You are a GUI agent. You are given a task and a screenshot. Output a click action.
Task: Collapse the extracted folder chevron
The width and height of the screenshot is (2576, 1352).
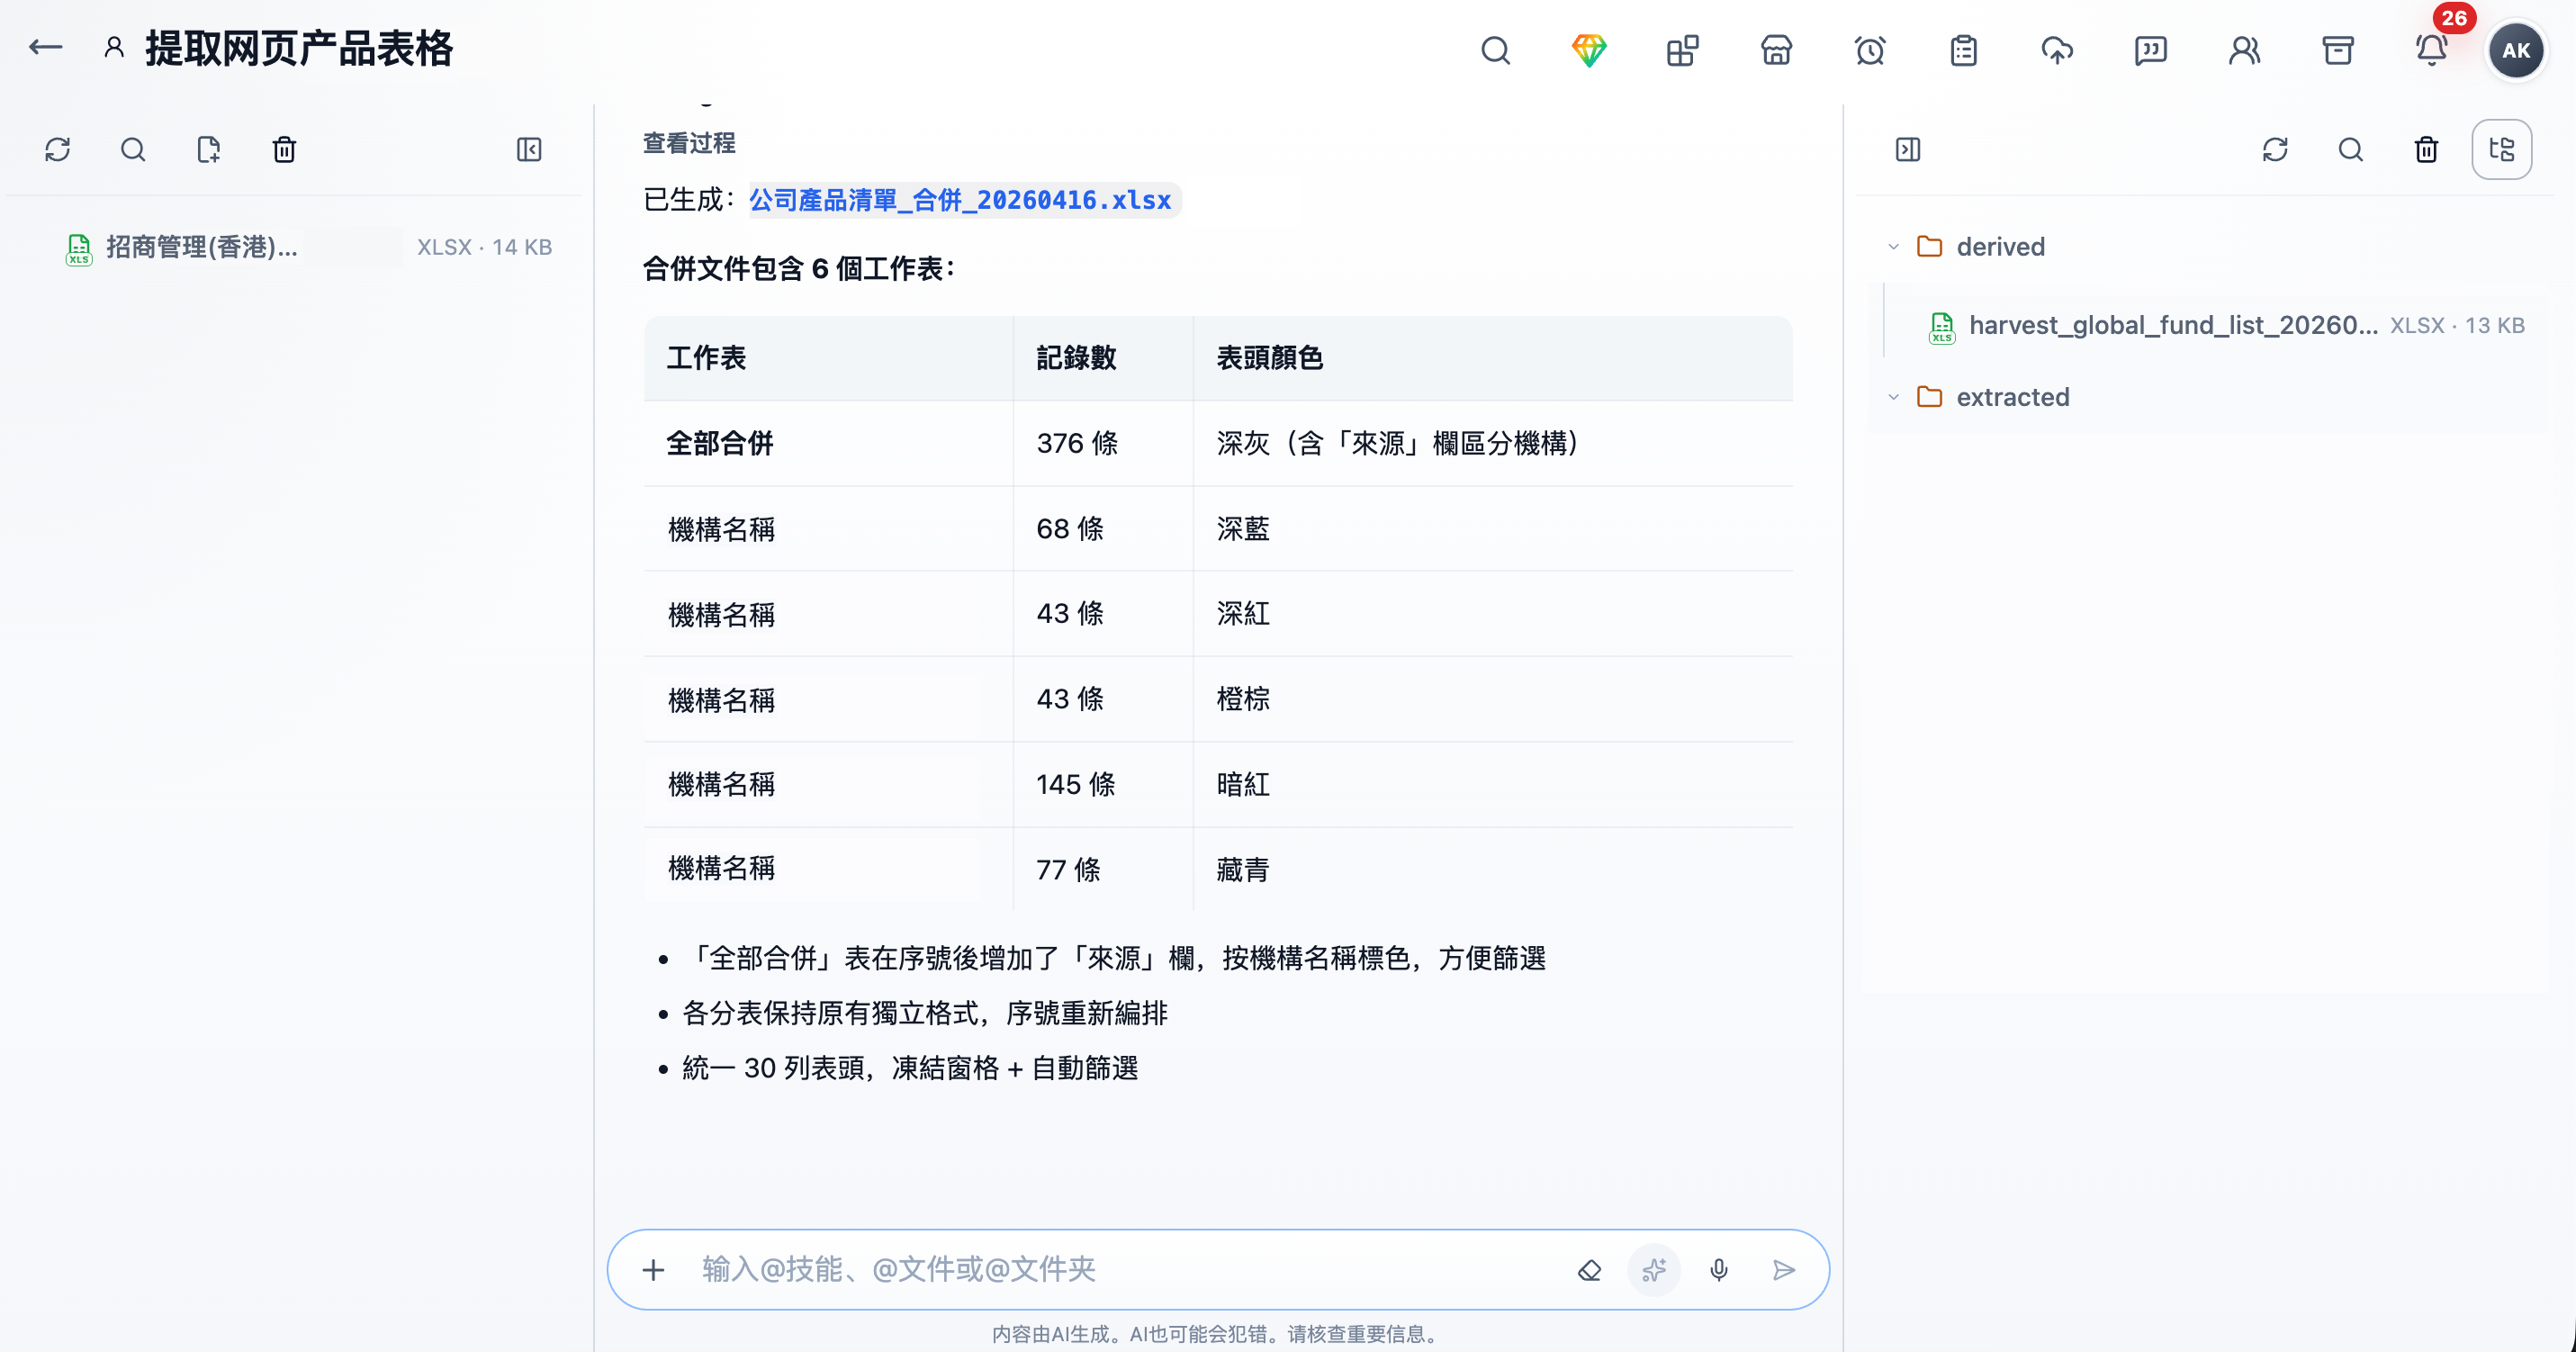point(1893,397)
